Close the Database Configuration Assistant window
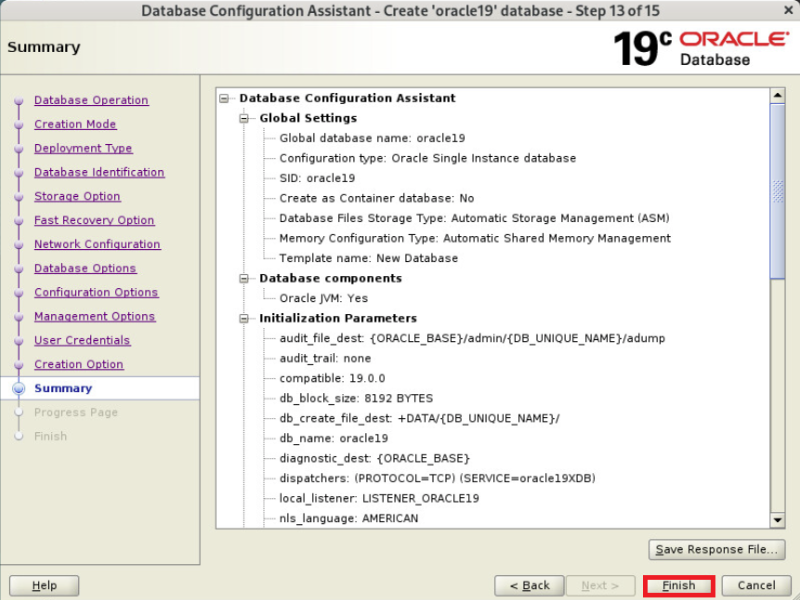 (x=788, y=10)
